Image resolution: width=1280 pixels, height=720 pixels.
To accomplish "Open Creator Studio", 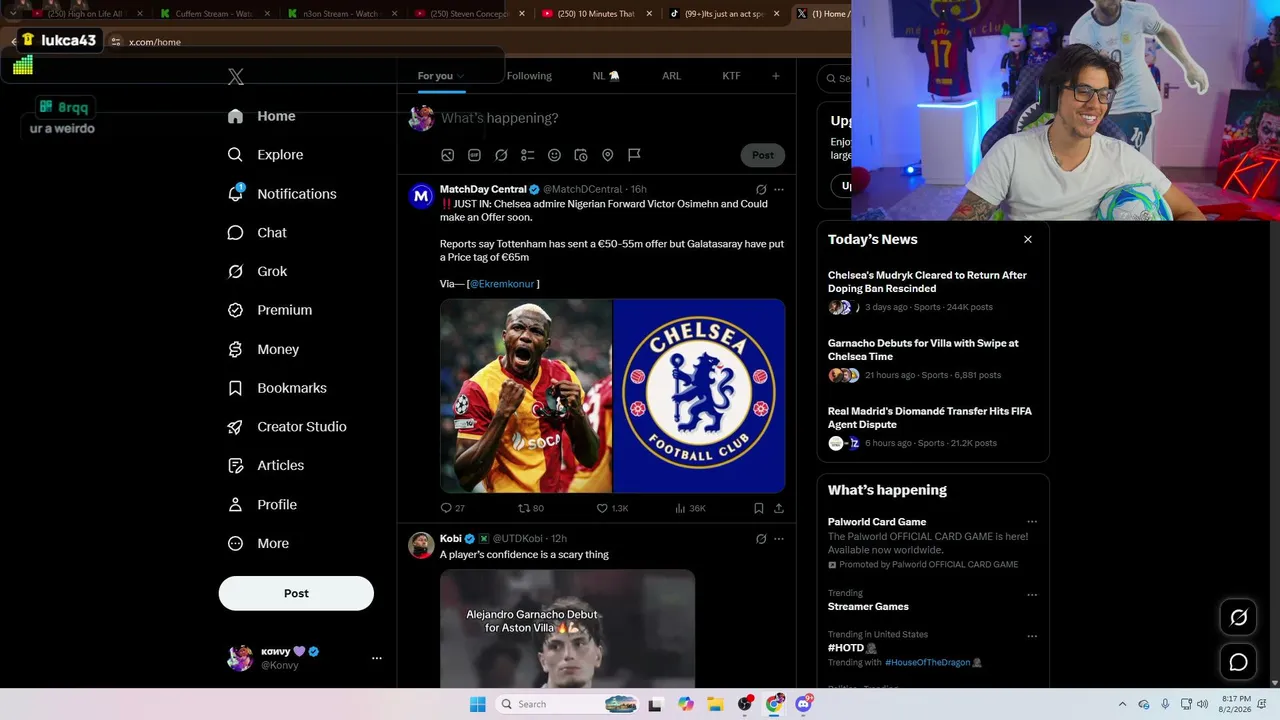I will click(287, 427).
